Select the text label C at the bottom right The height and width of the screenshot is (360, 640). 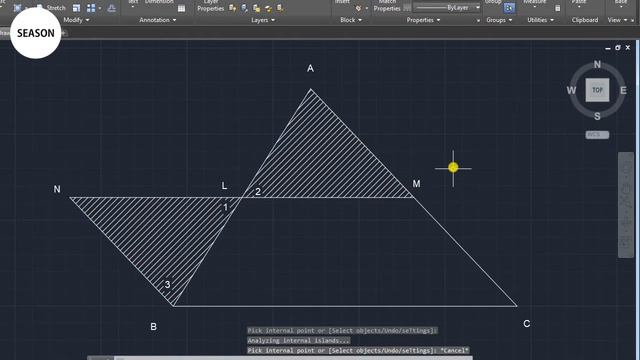coord(527,324)
